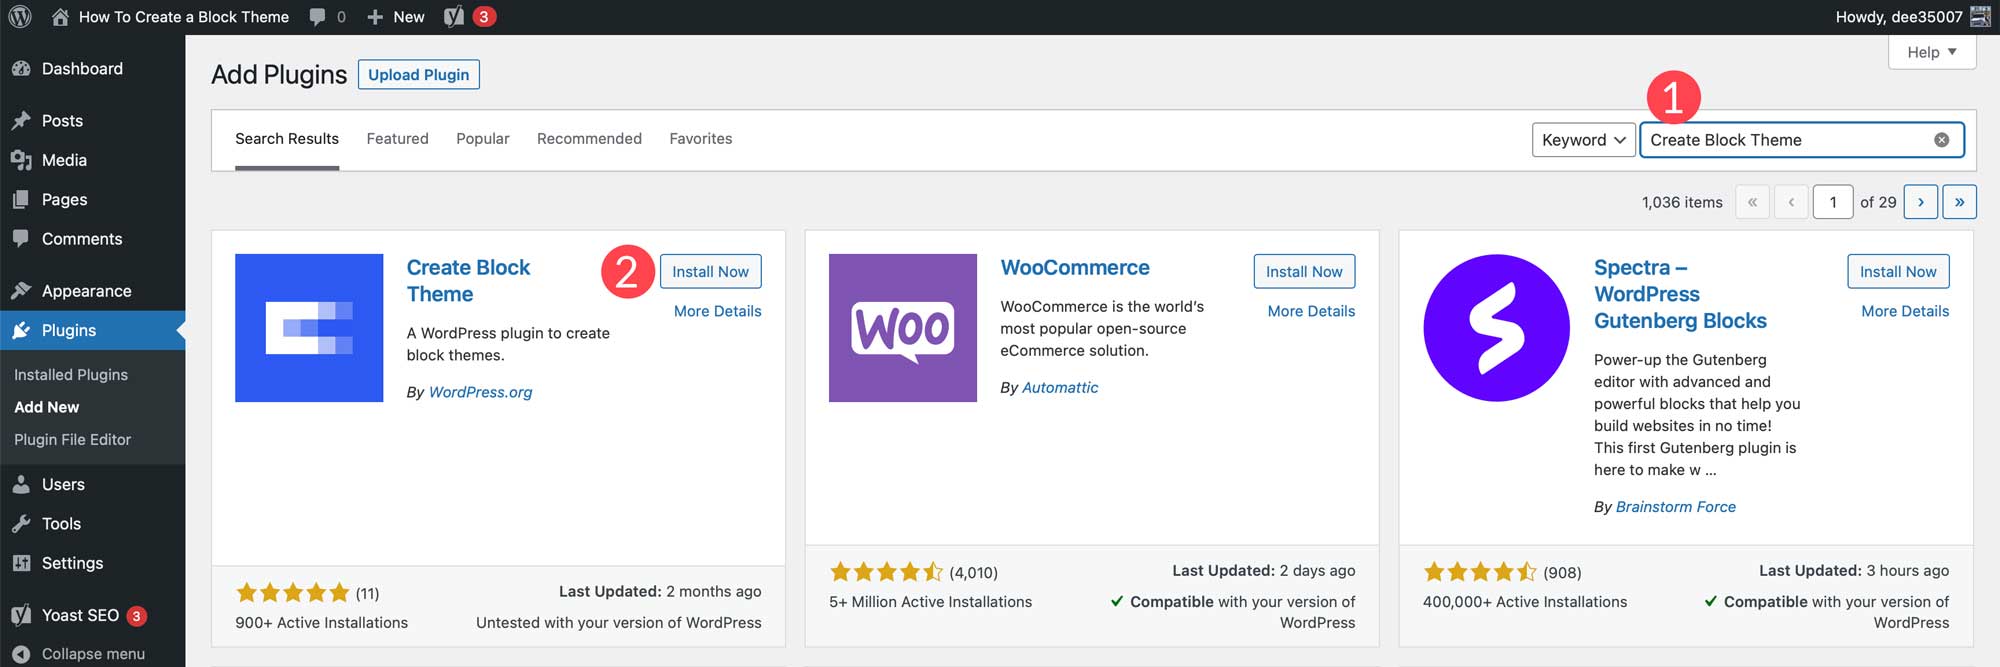Click the Upload Plugin button
Image resolution: width=2000 pixels, height=667 pixels.
pos(418,75)
